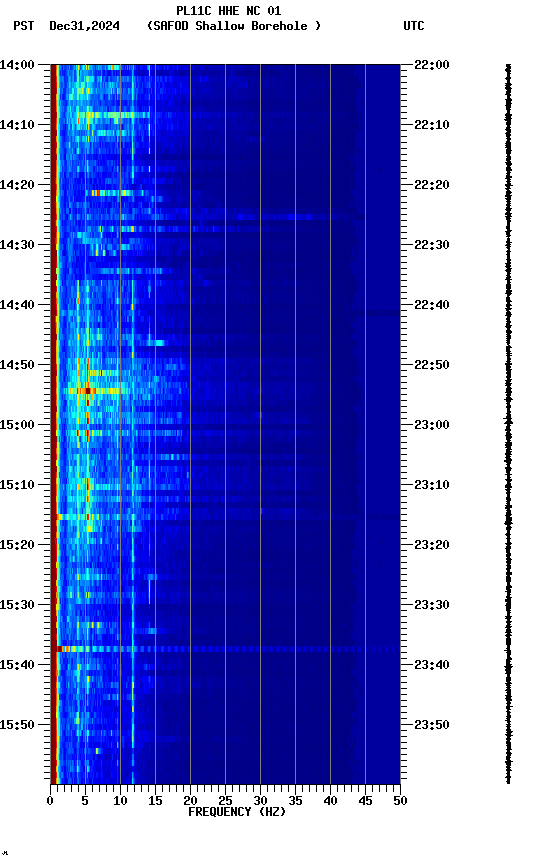Image resolution: width=552 pixels, height=864 pixels.
Task: Click the title text 'PL11C HHE NC 01'
Action: (x=229, y=11)
